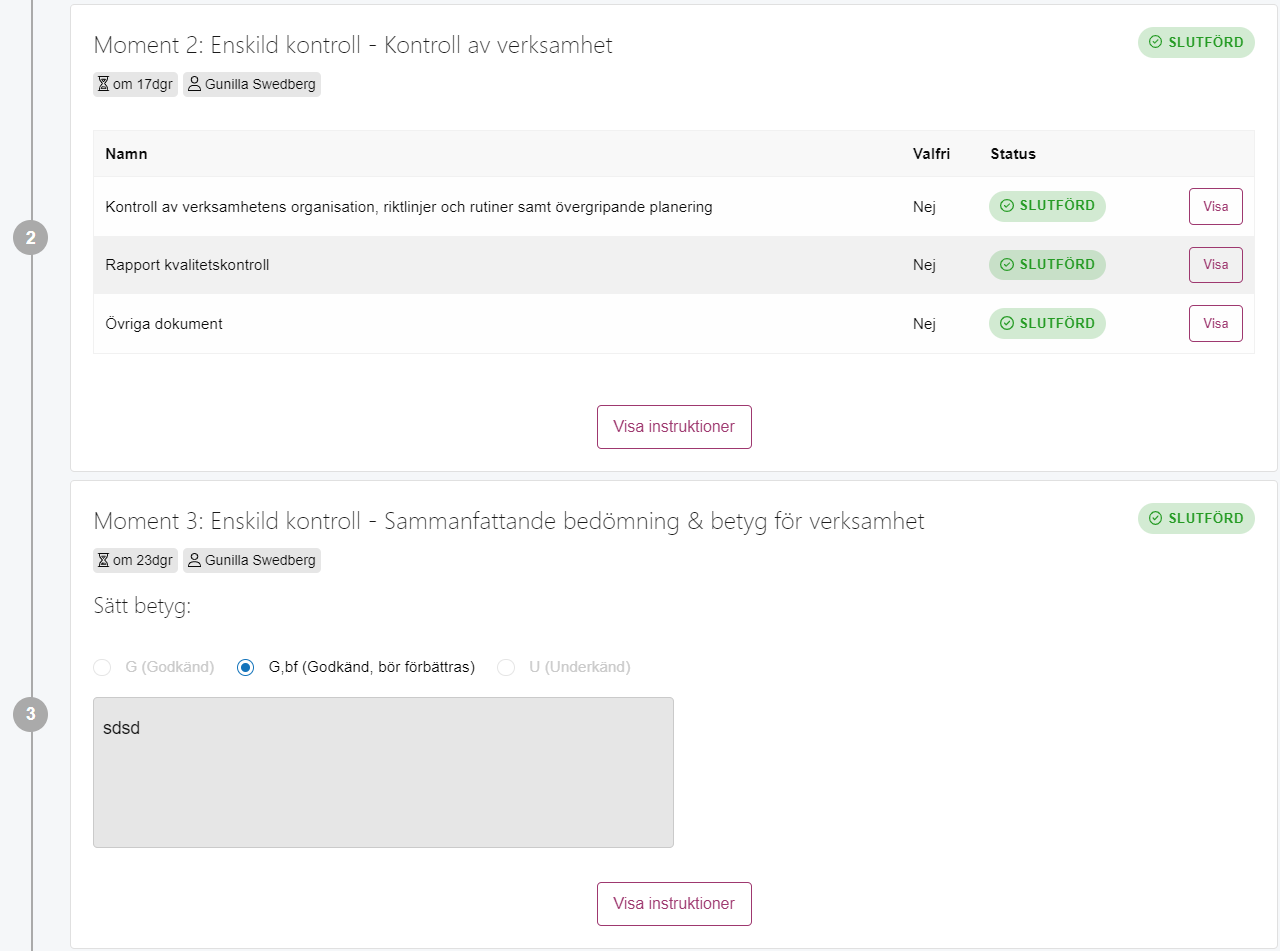The height and width of the screenshot is (951, 1280).
Task: Open Visa for Rapport kvalitetskontroll row
Action: tap(1216, 265)
